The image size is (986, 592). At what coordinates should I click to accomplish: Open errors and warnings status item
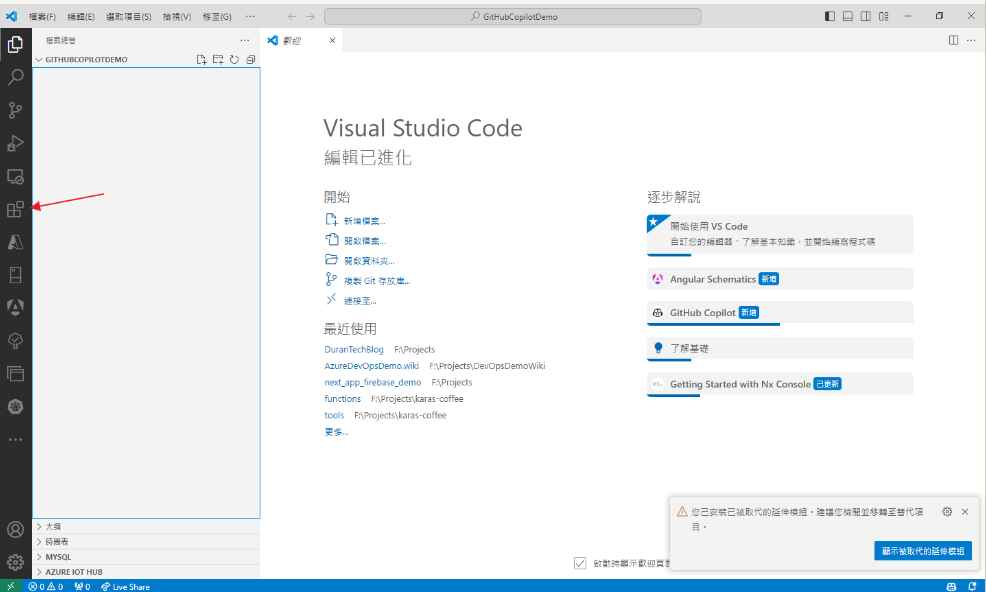pos(45,586)
